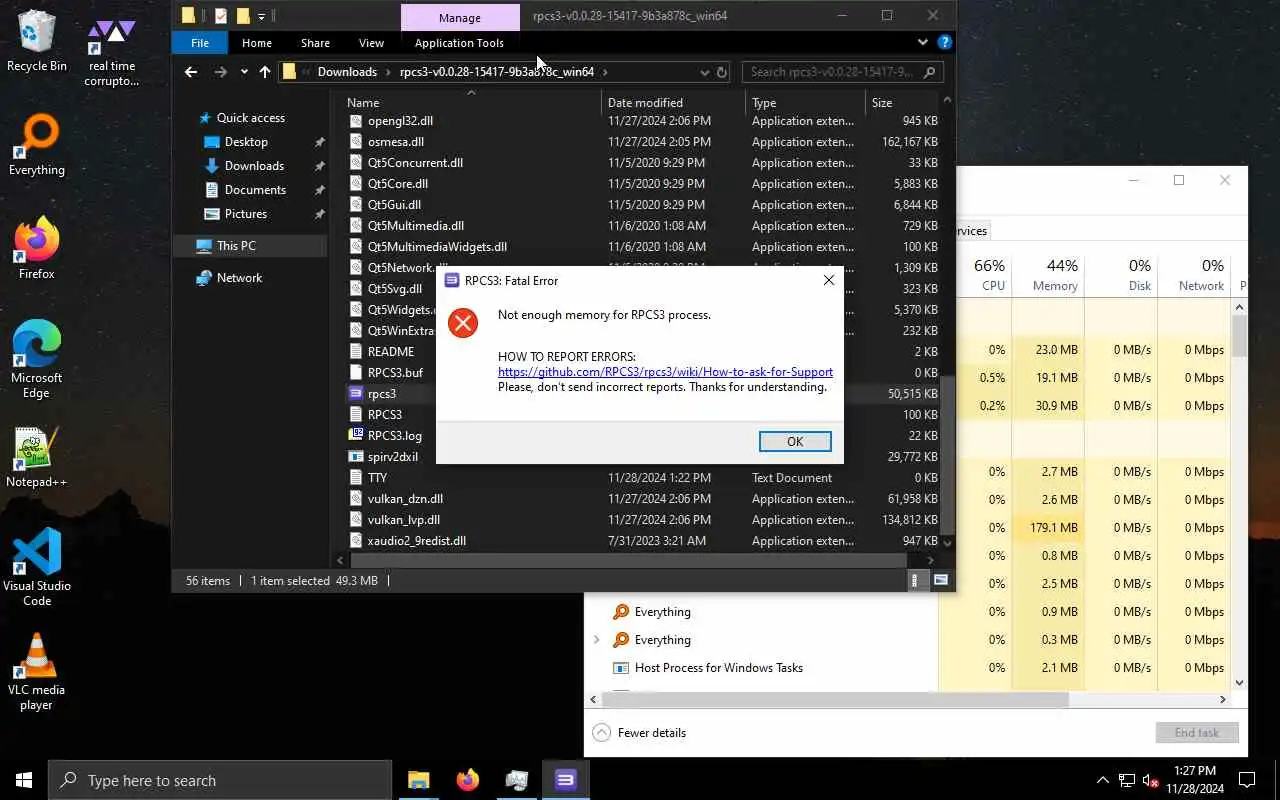Open the GitHub How-to-ask-for-Support link
Screen dimensions: 1280x800
[x=665, y=372]
